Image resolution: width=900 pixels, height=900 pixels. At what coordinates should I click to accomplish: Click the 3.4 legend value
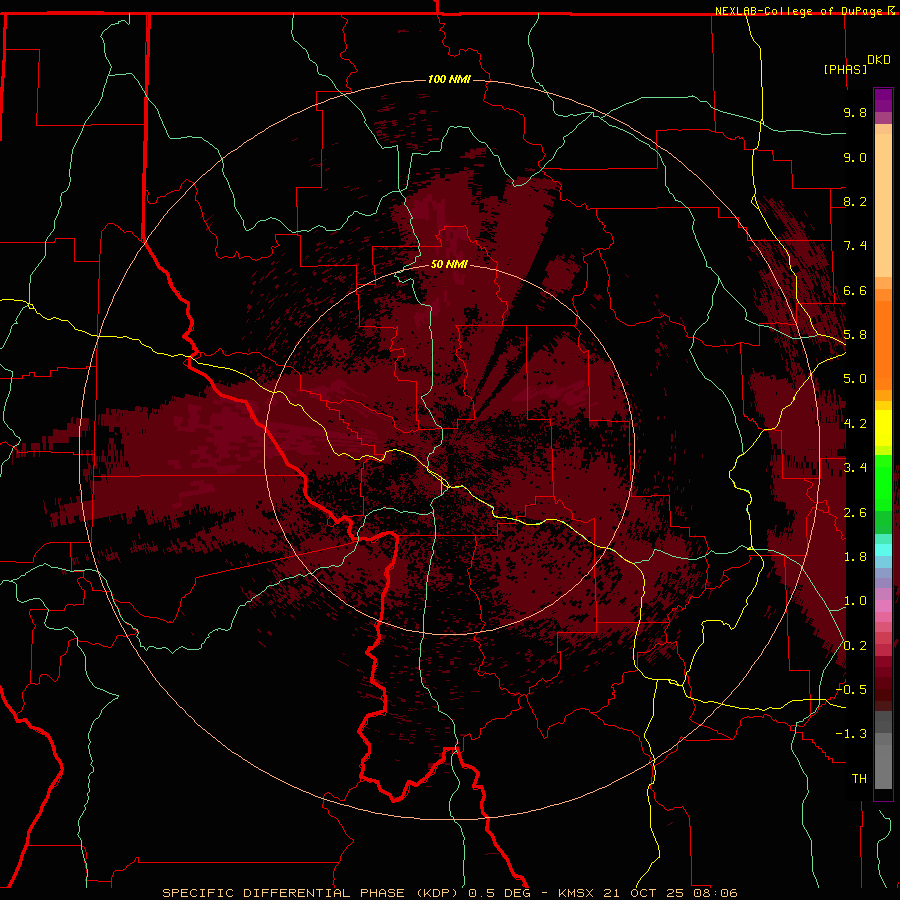pos(855,468)
